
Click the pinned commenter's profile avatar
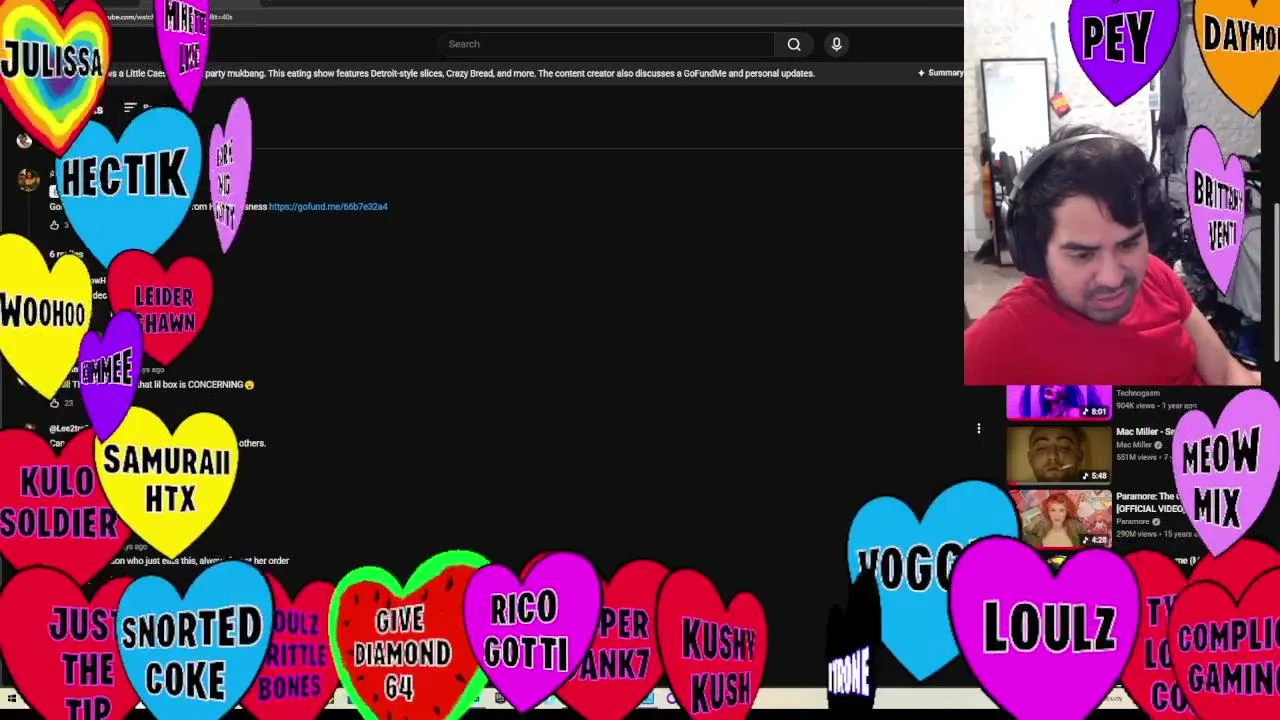coord(28,180)
